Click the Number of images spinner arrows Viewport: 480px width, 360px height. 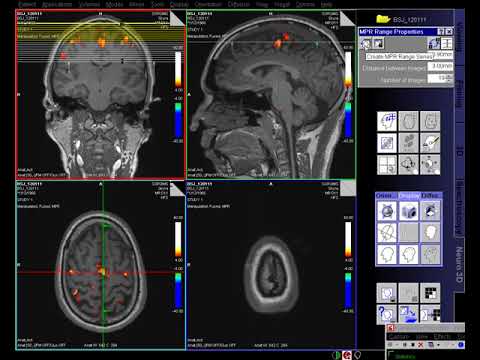tap(449, 78)
